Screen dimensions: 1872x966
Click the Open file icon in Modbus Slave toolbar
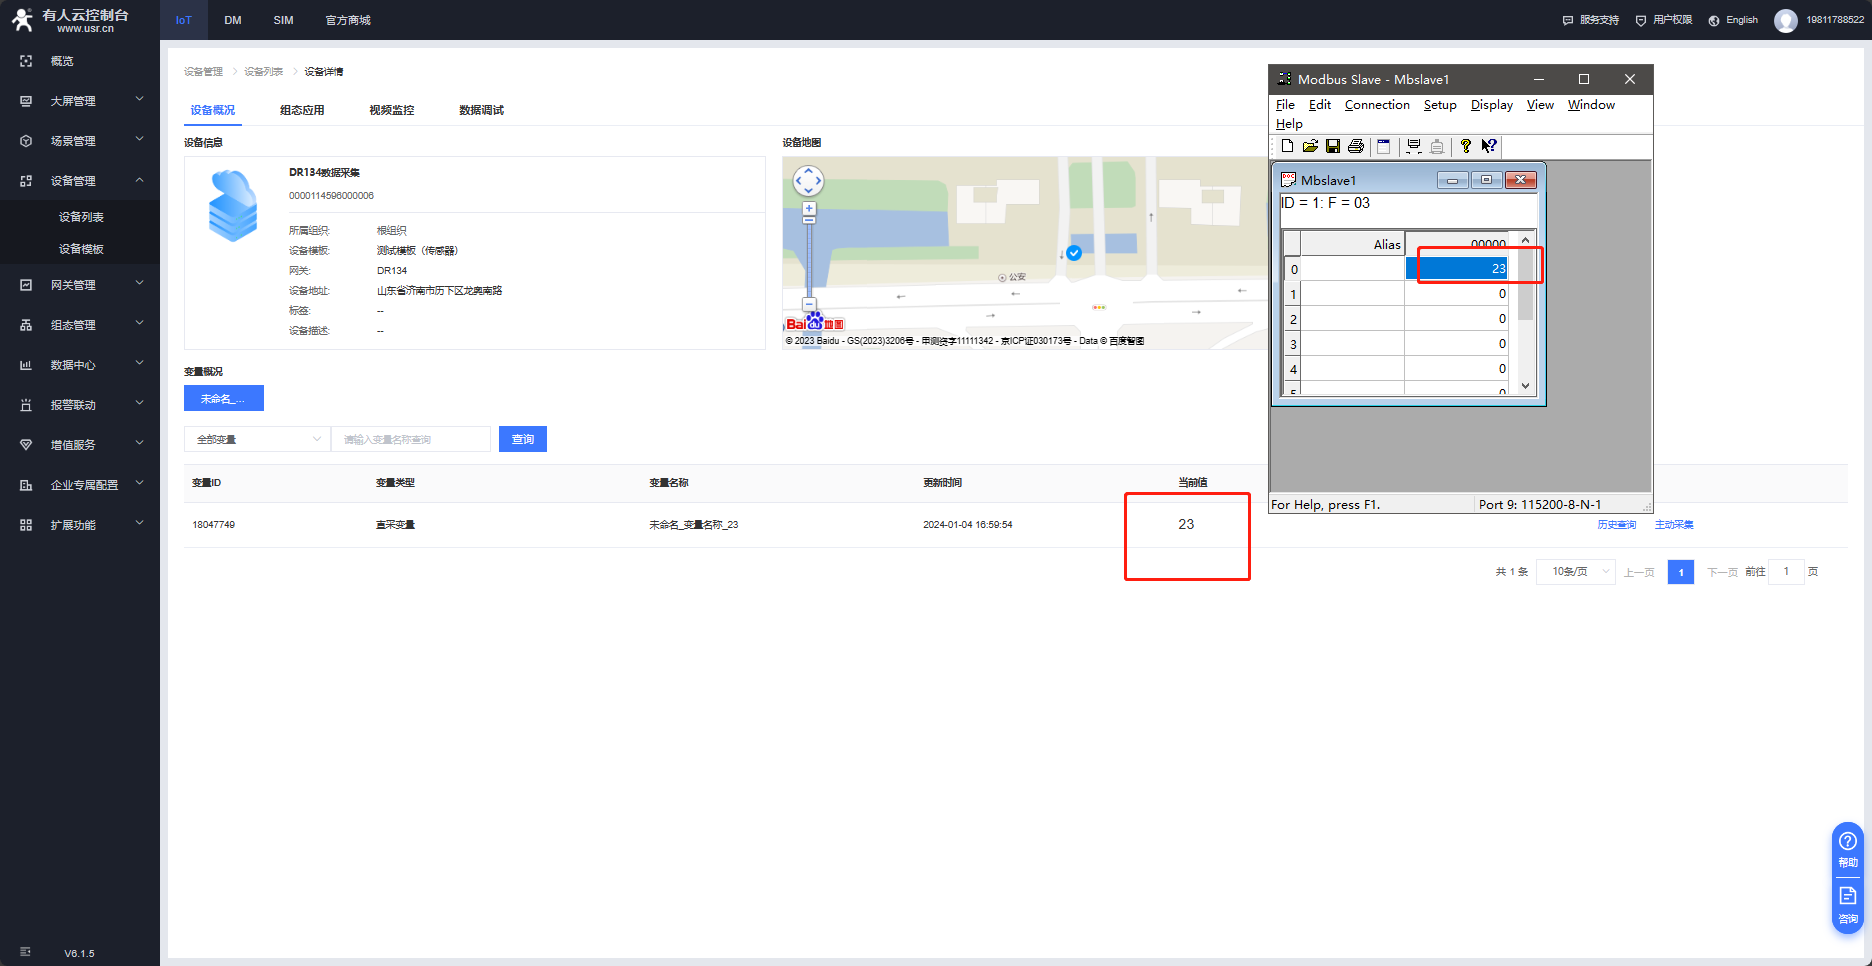point(1310,146)
